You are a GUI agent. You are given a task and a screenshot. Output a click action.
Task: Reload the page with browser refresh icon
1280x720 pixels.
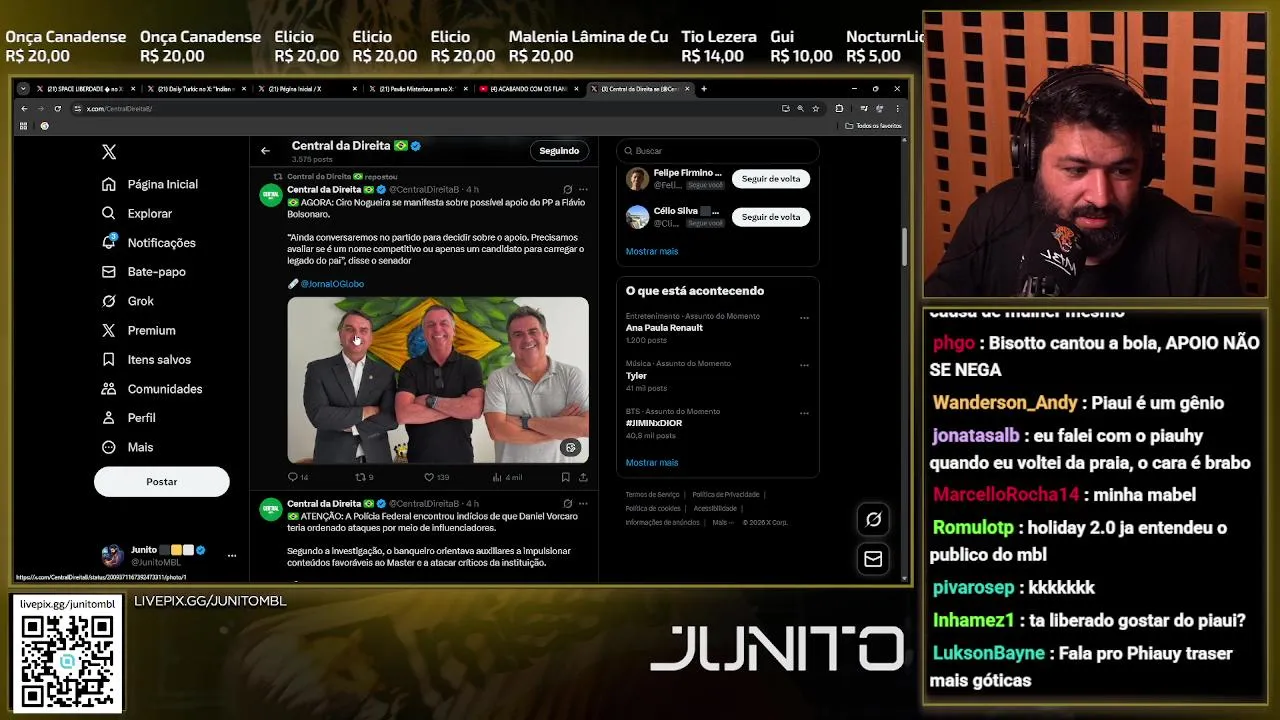point(58,108)
